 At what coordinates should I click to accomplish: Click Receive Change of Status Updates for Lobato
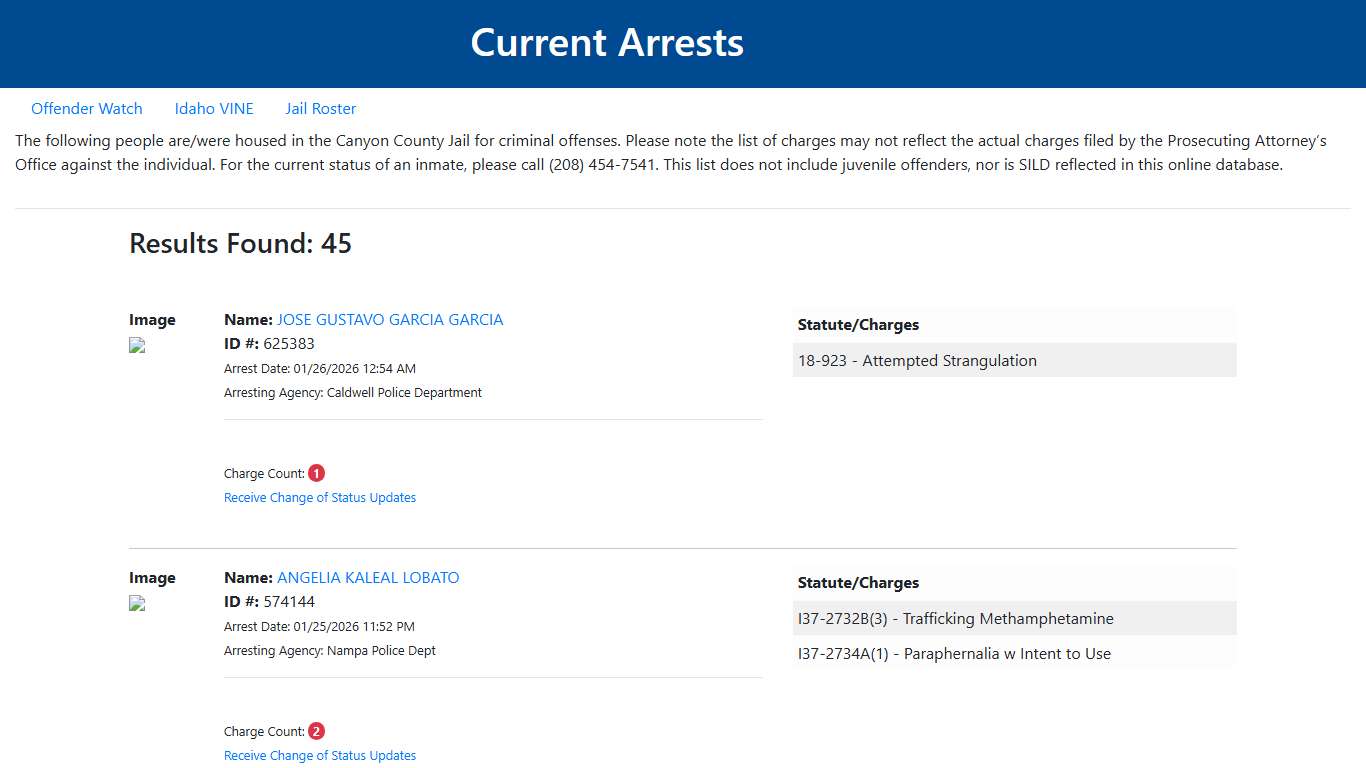[x=320, y=755]
